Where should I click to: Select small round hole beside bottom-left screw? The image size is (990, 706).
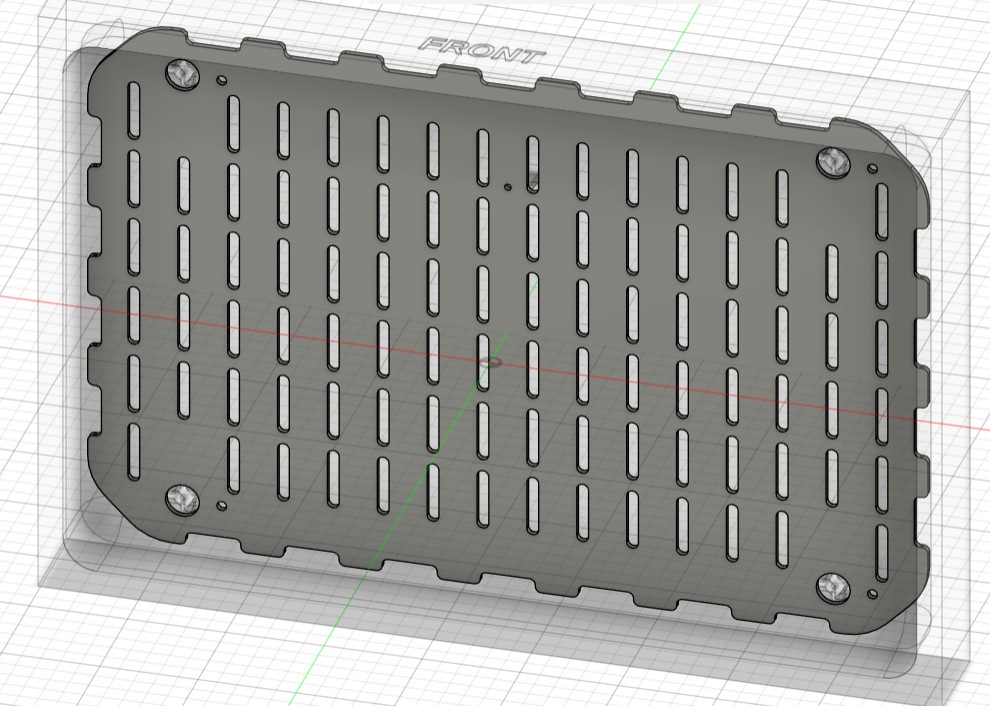point(221,506)
